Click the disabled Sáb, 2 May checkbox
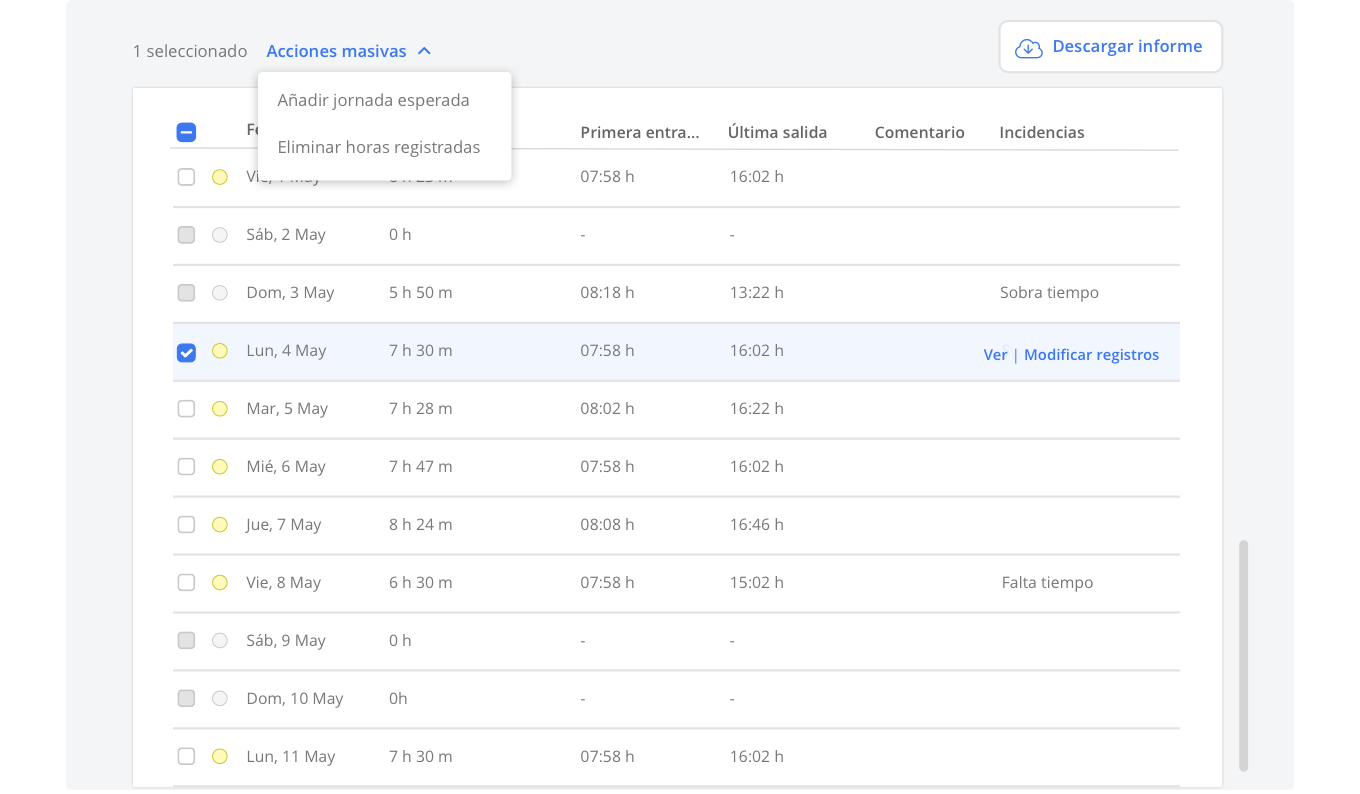The width and height of the screenshot is (1360, 794). pyautogui.click(x=186, y=235)
